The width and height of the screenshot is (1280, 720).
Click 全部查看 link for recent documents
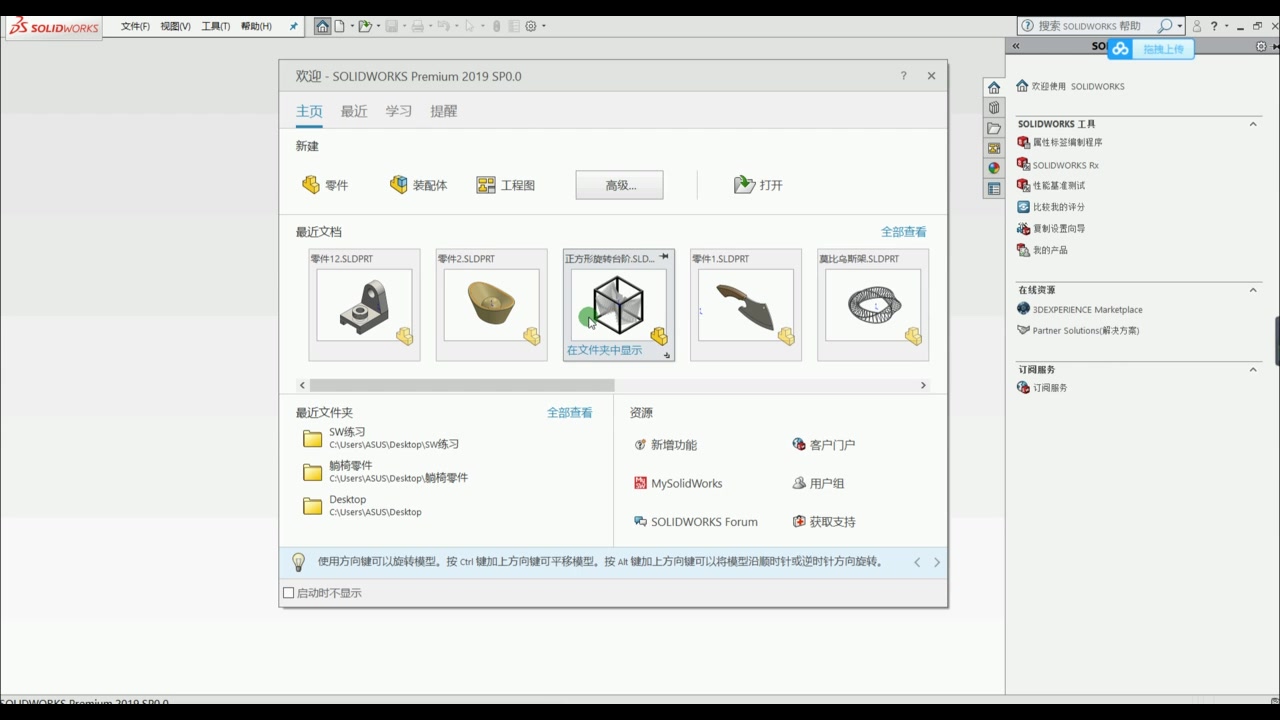pyautogui.click(x=904, y=232)
